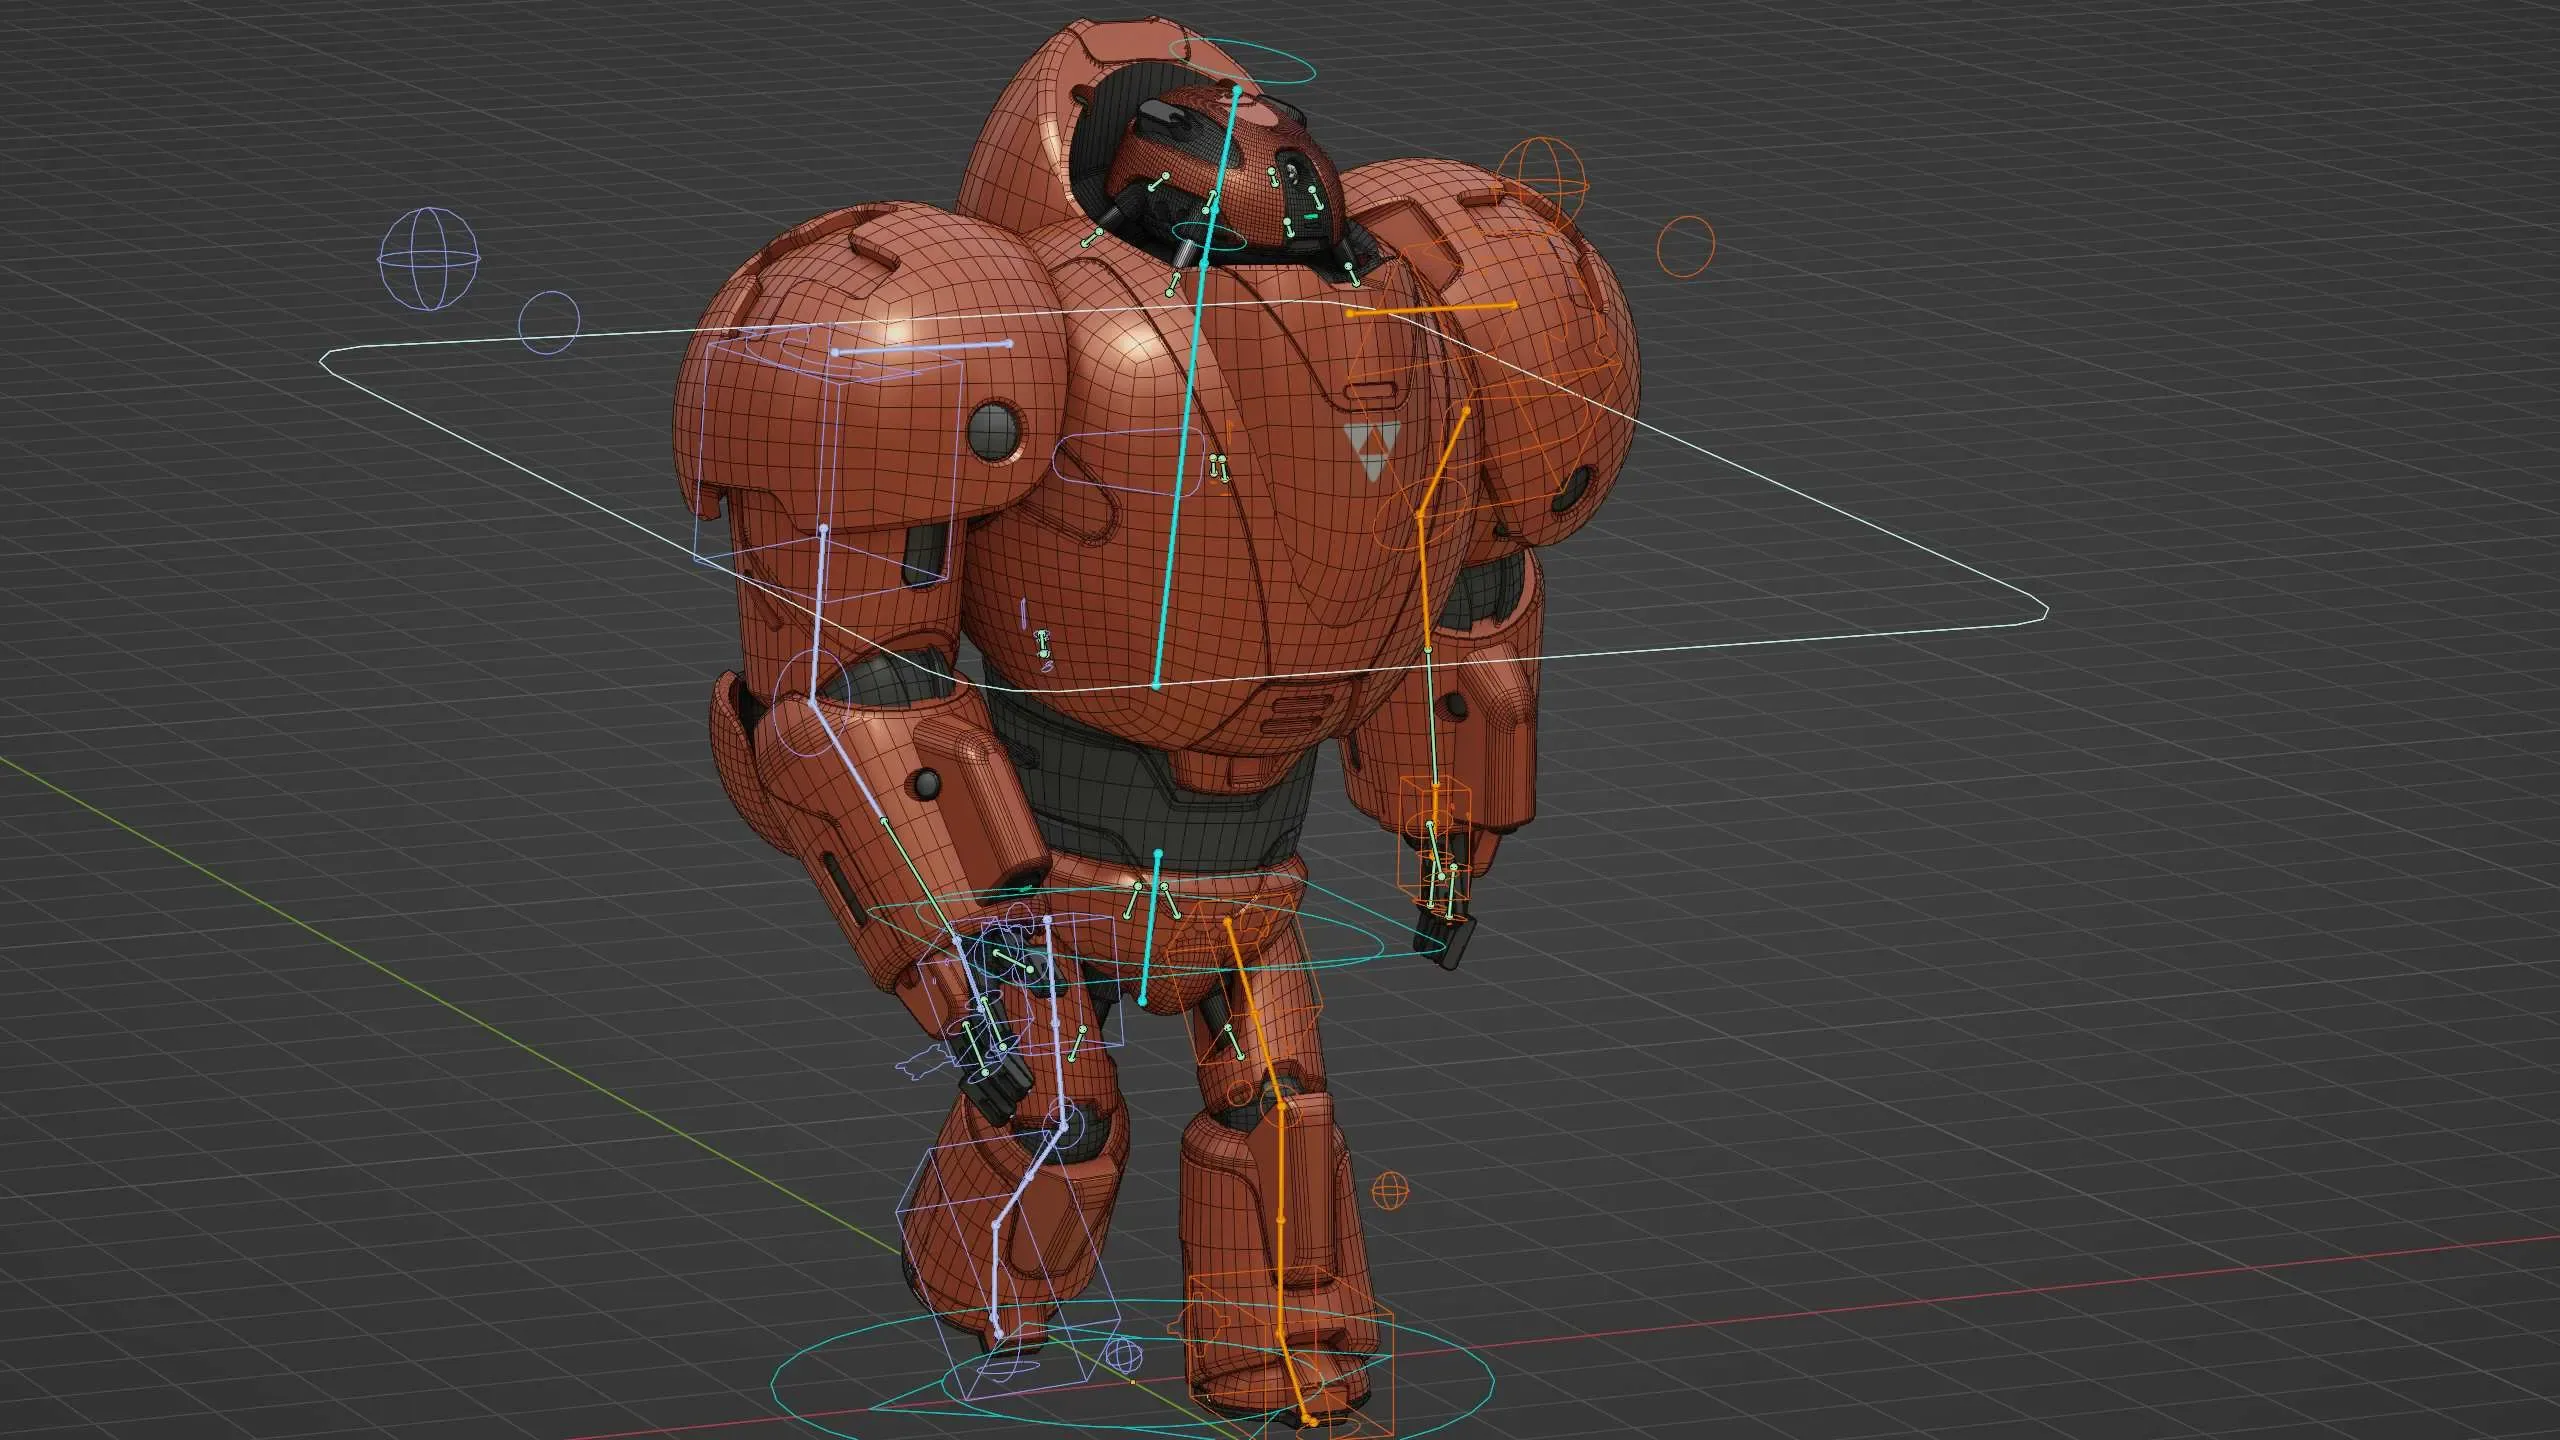2560x1440 pixels.
Task: Select the small purple globe between feet
Action: (1124, 1356)
